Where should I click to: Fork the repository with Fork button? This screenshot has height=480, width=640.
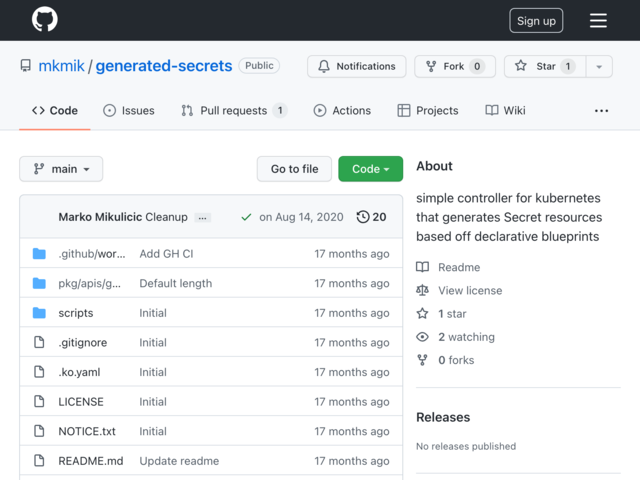coord(455,66)
